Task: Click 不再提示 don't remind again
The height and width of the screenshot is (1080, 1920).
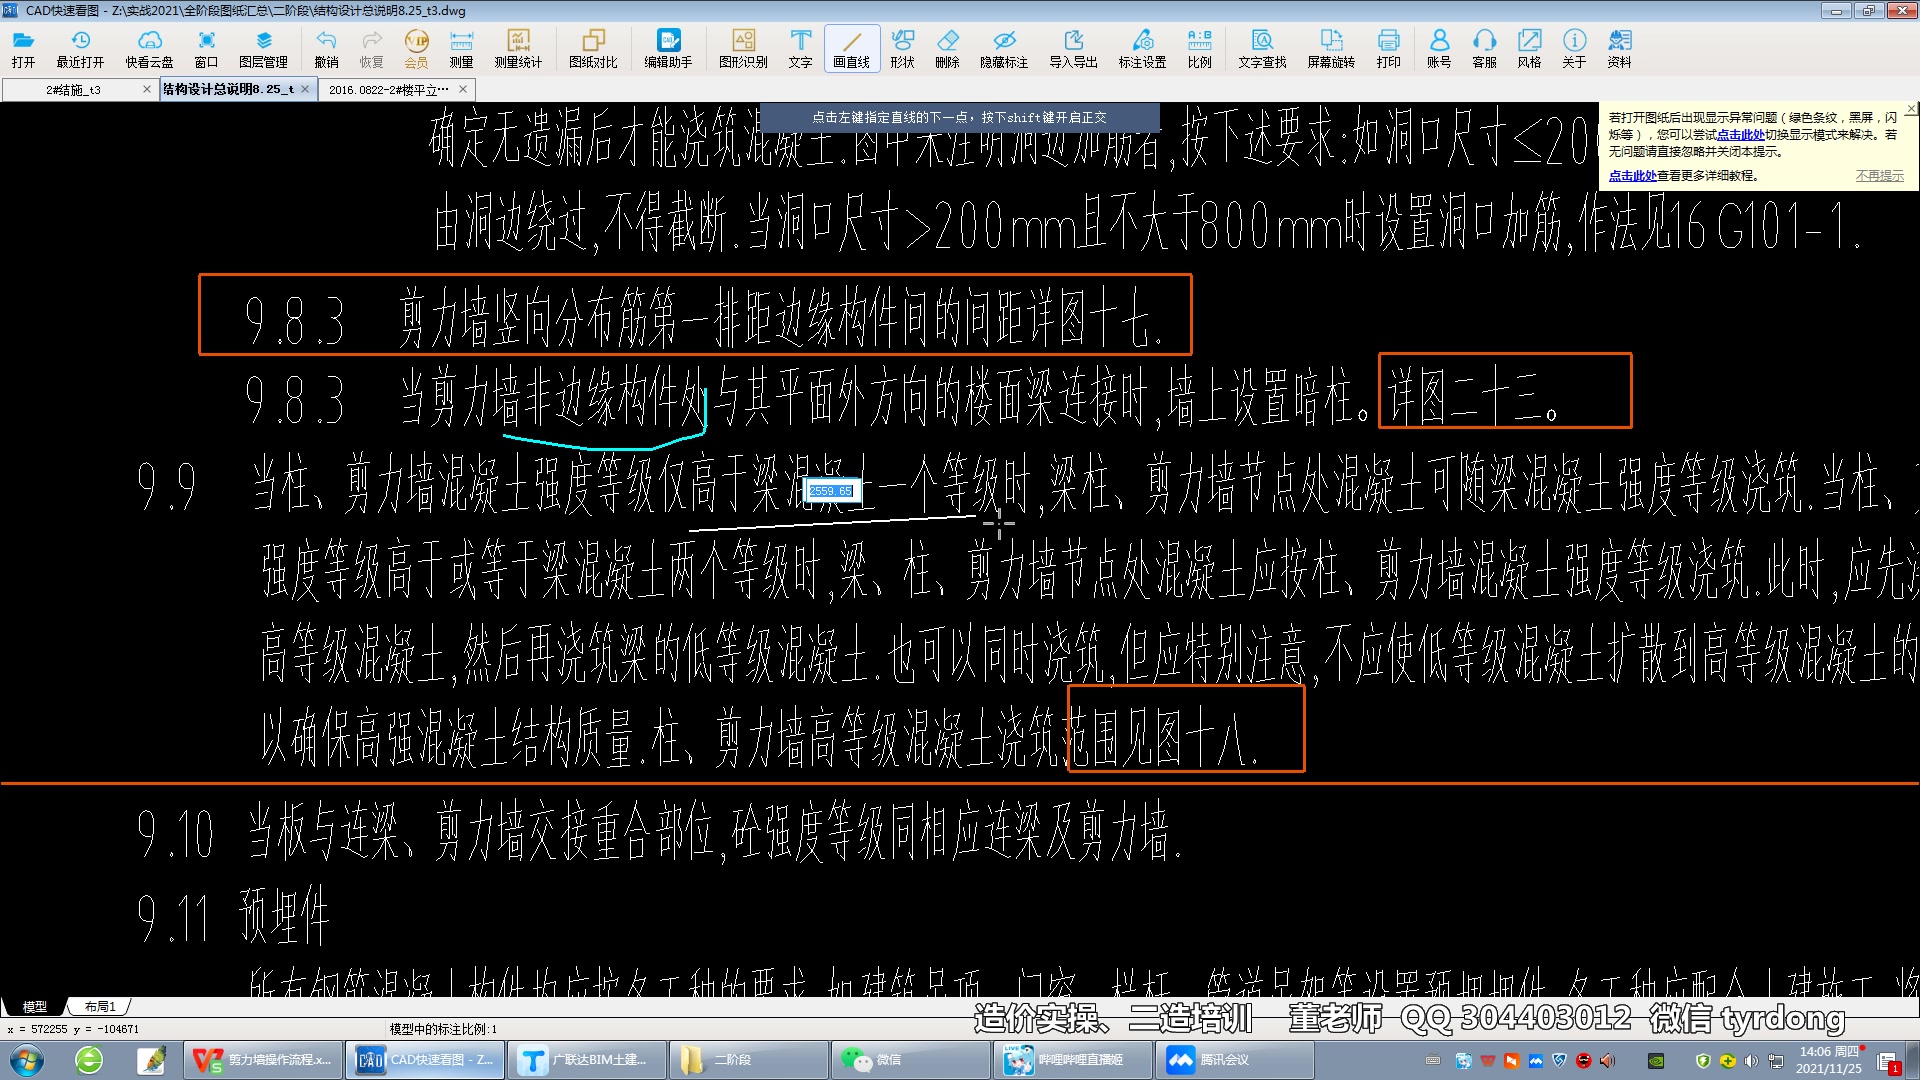Action: (x=1879, y=175)
